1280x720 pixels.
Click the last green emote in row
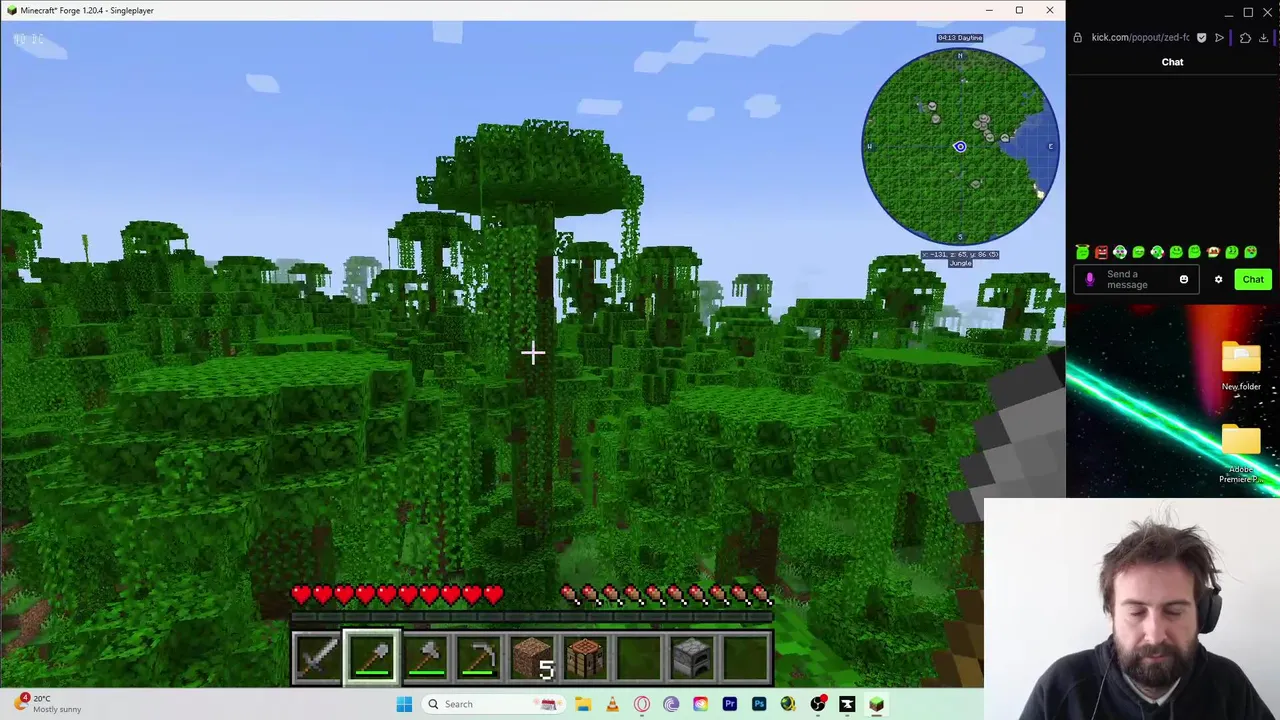pyautogui.click(x=1250, y=252)
